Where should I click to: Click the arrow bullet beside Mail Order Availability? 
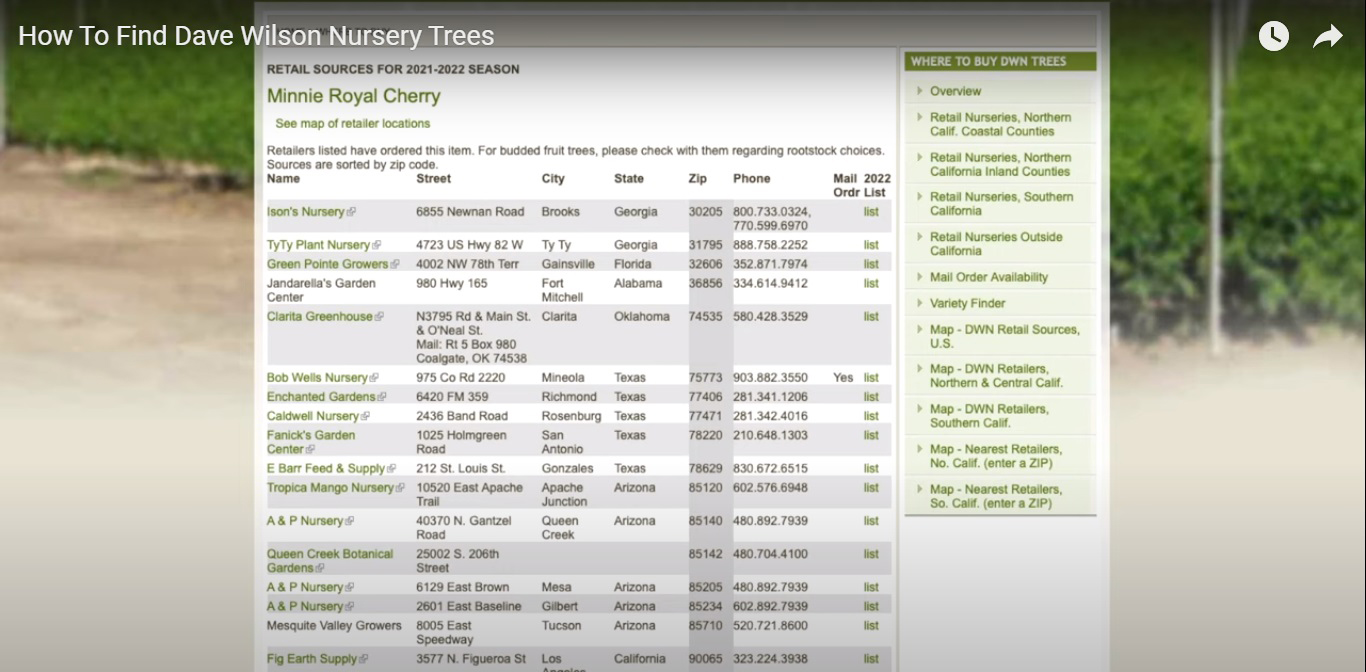click(919, 277)
